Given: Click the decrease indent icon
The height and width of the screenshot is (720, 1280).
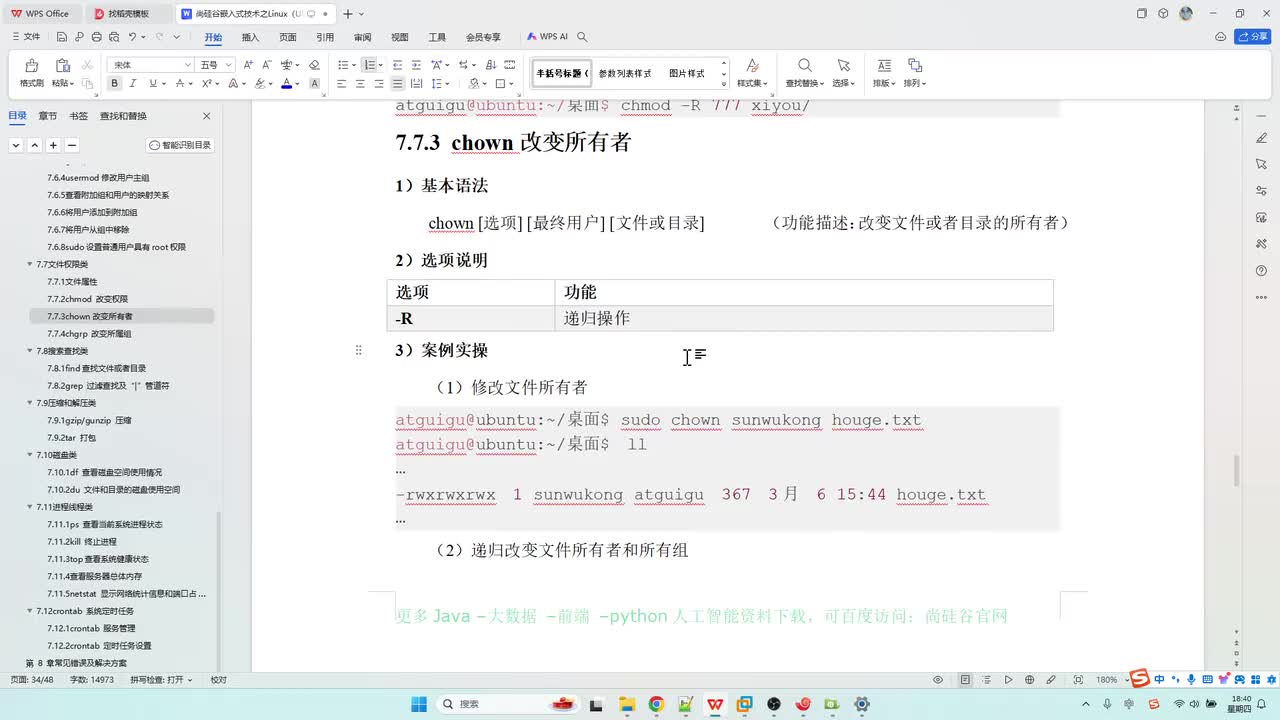Looking at the screenshot, I should tap(398, 65).
